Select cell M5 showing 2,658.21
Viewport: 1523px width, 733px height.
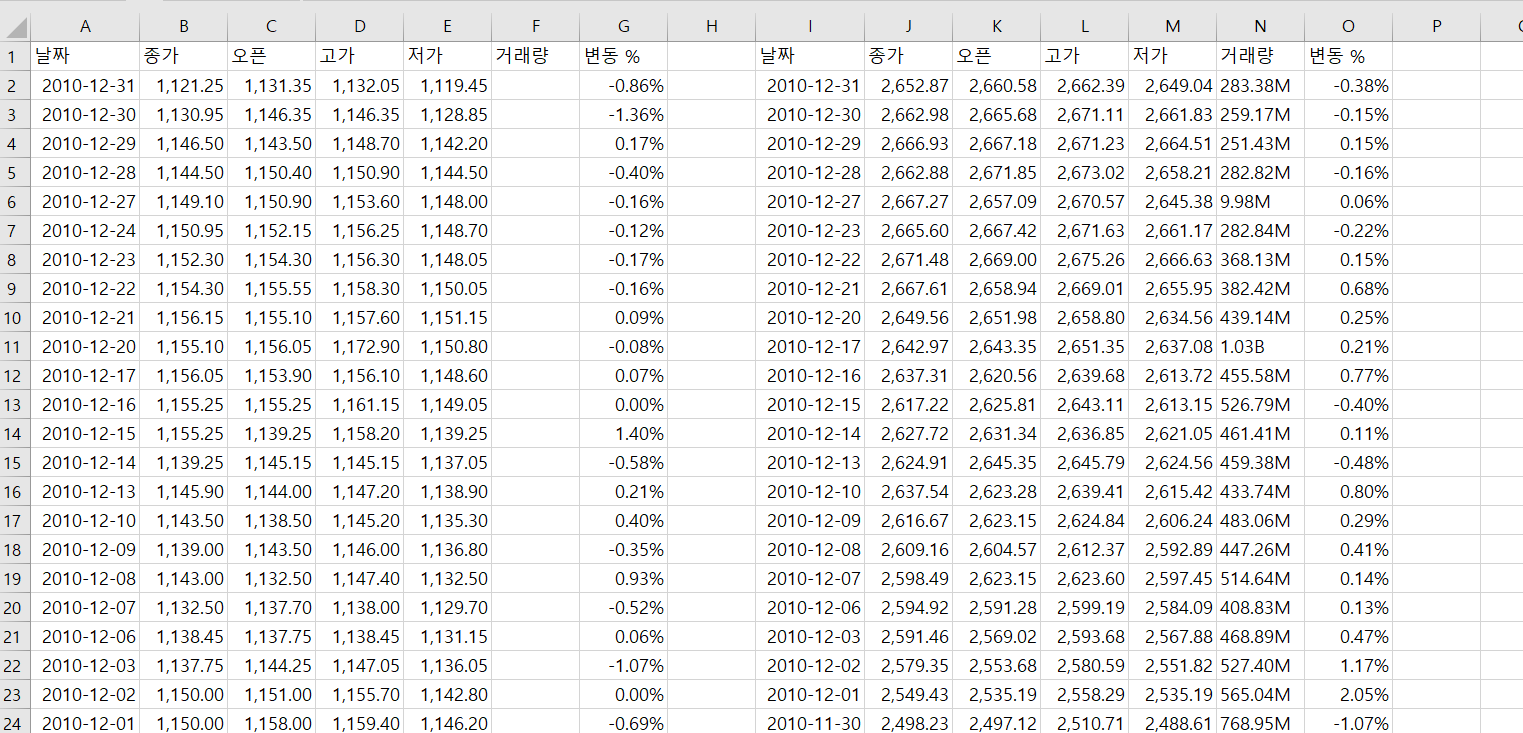coord(1172,172)
